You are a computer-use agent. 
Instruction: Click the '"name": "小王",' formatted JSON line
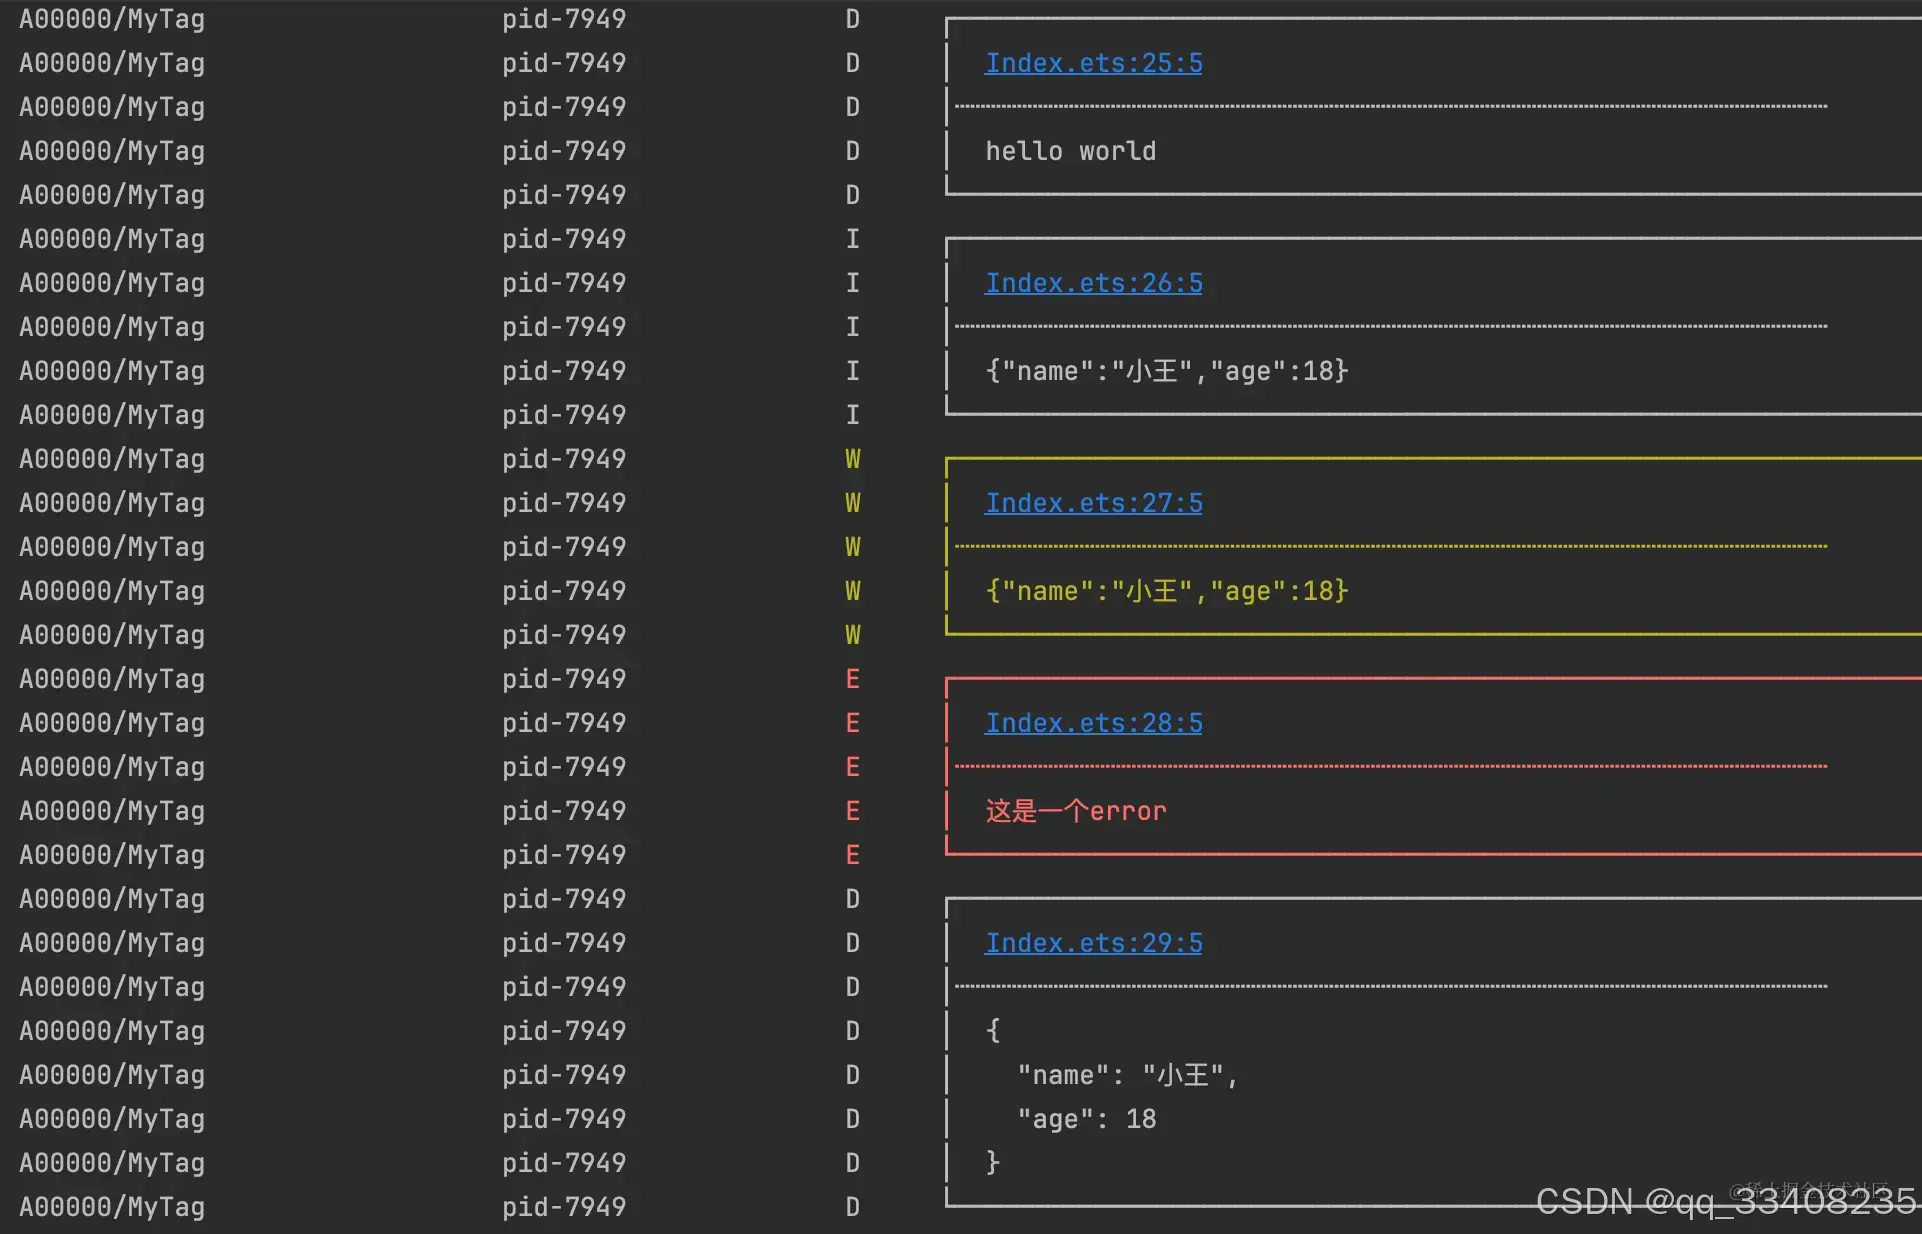[x=1128, y=1075]
